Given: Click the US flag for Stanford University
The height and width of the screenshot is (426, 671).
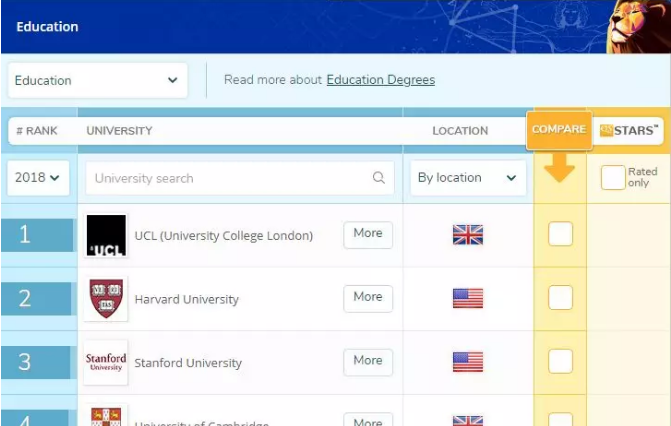Looking at the screenshot, I should 468,362.
